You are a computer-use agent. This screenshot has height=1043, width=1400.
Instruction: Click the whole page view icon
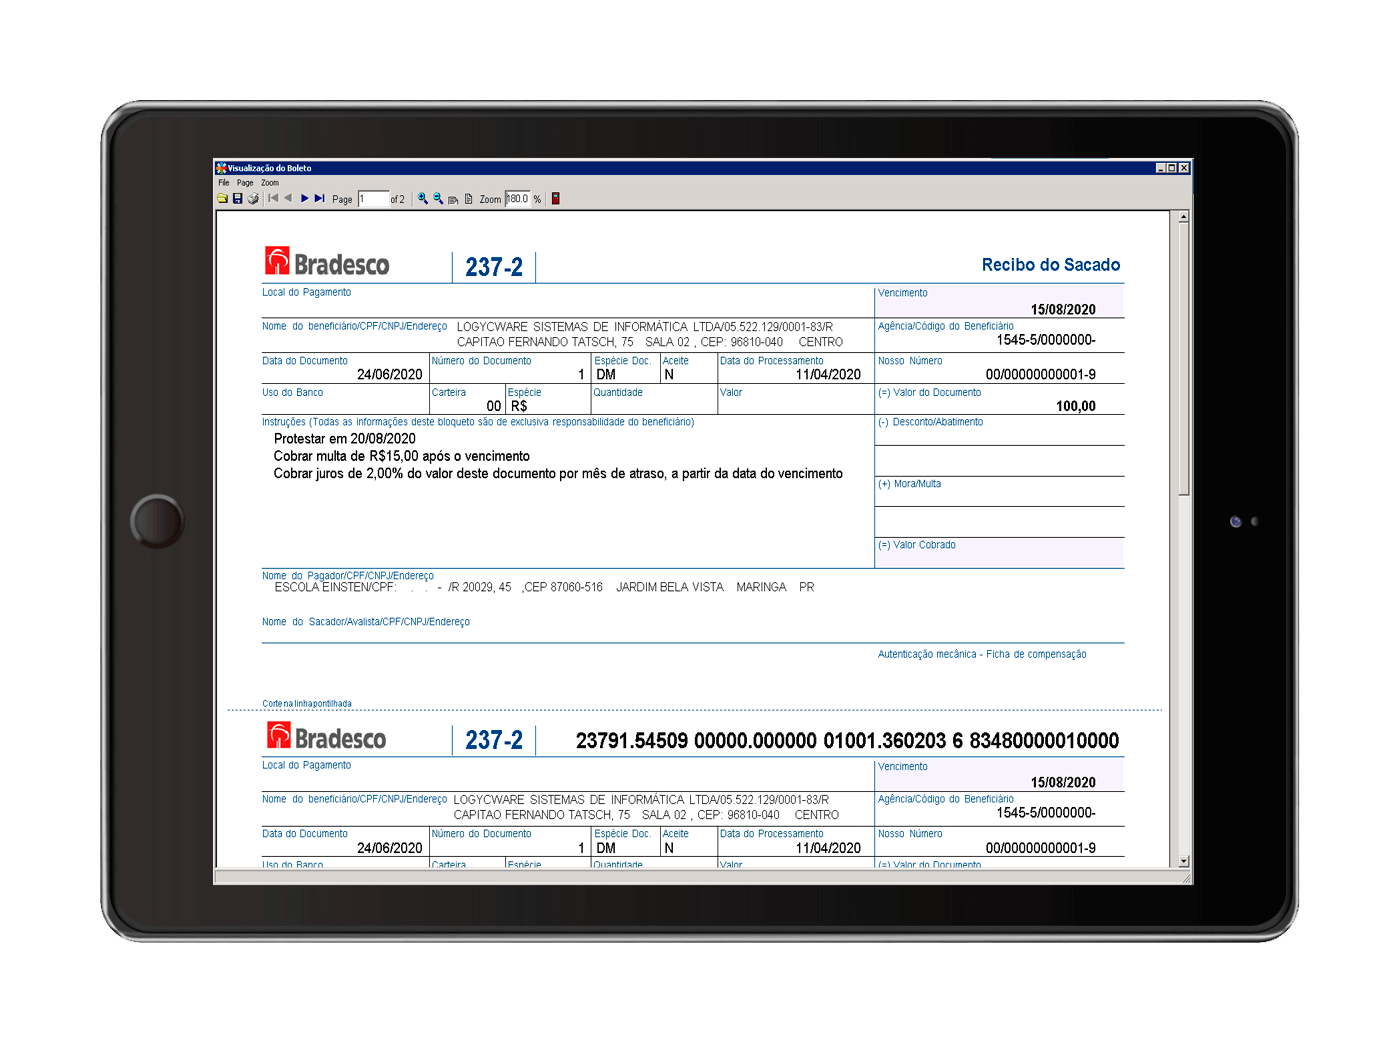(468, 199)
